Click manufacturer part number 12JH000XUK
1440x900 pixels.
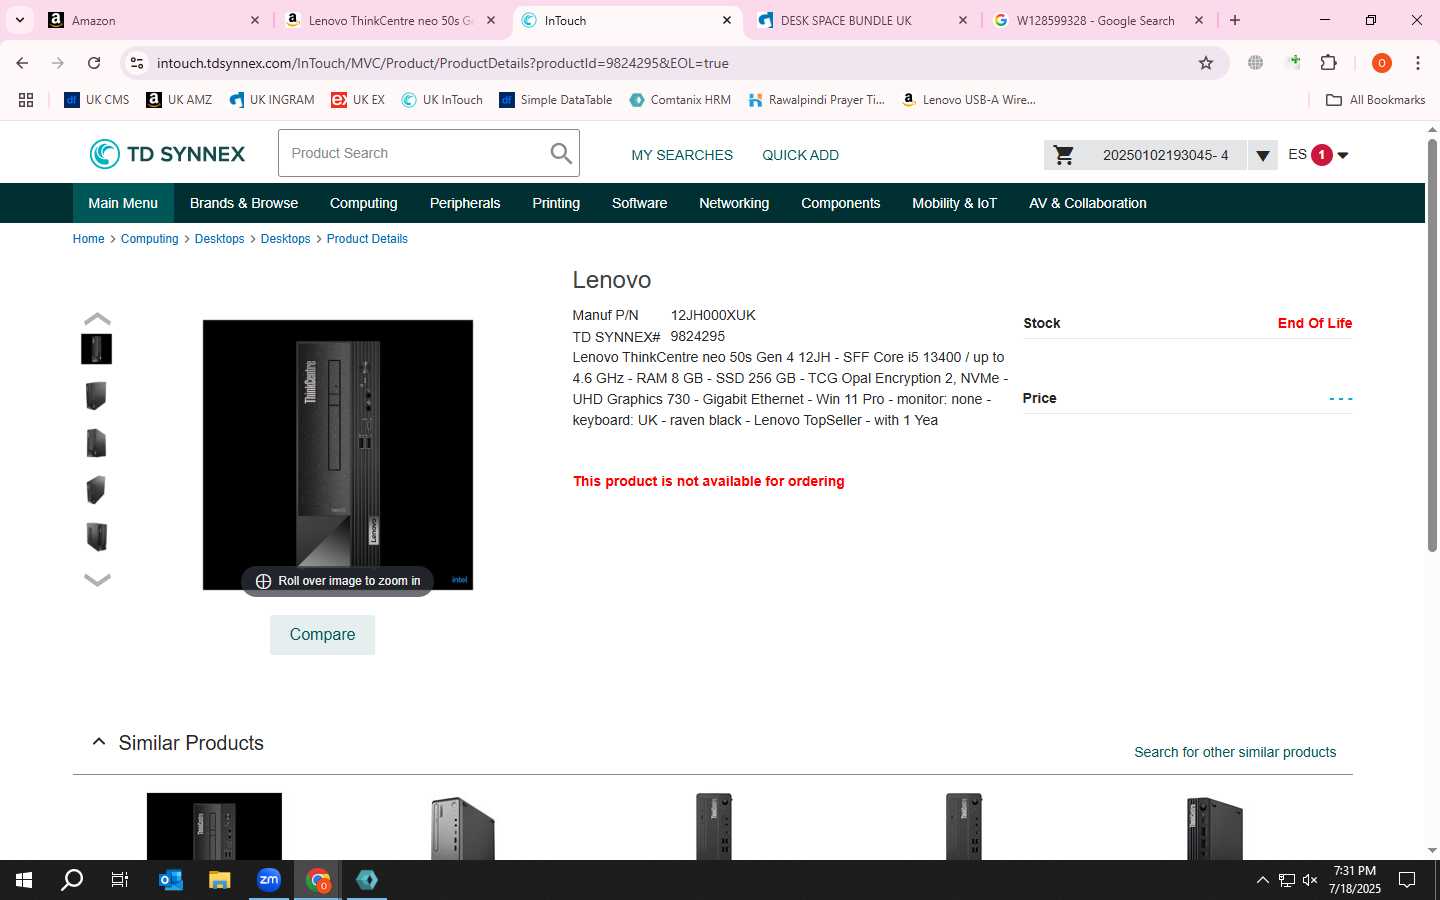click(713, 315)
